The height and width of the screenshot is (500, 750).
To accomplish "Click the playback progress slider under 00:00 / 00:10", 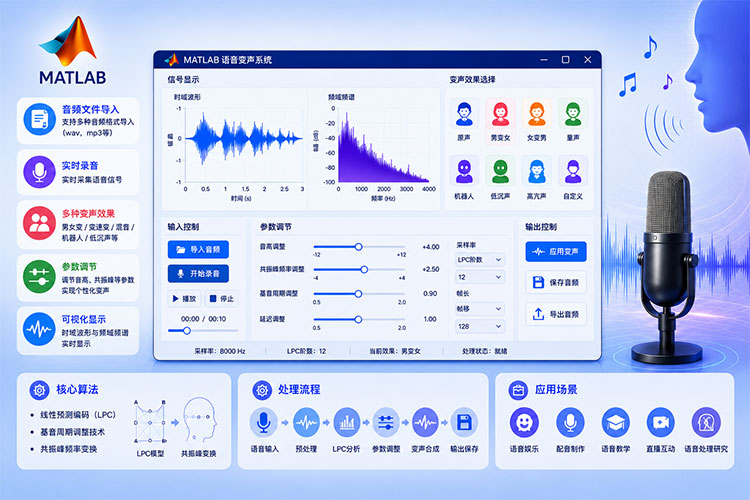I will pos(203,331).
